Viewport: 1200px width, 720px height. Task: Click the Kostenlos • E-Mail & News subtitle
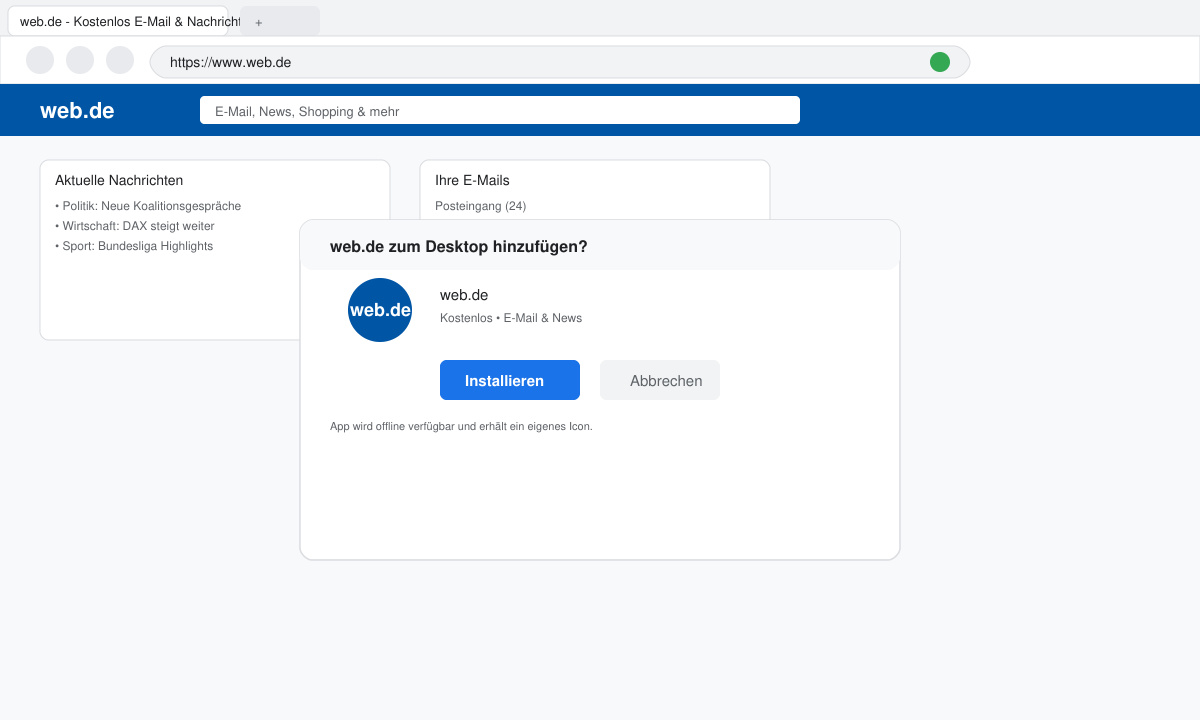511,318
